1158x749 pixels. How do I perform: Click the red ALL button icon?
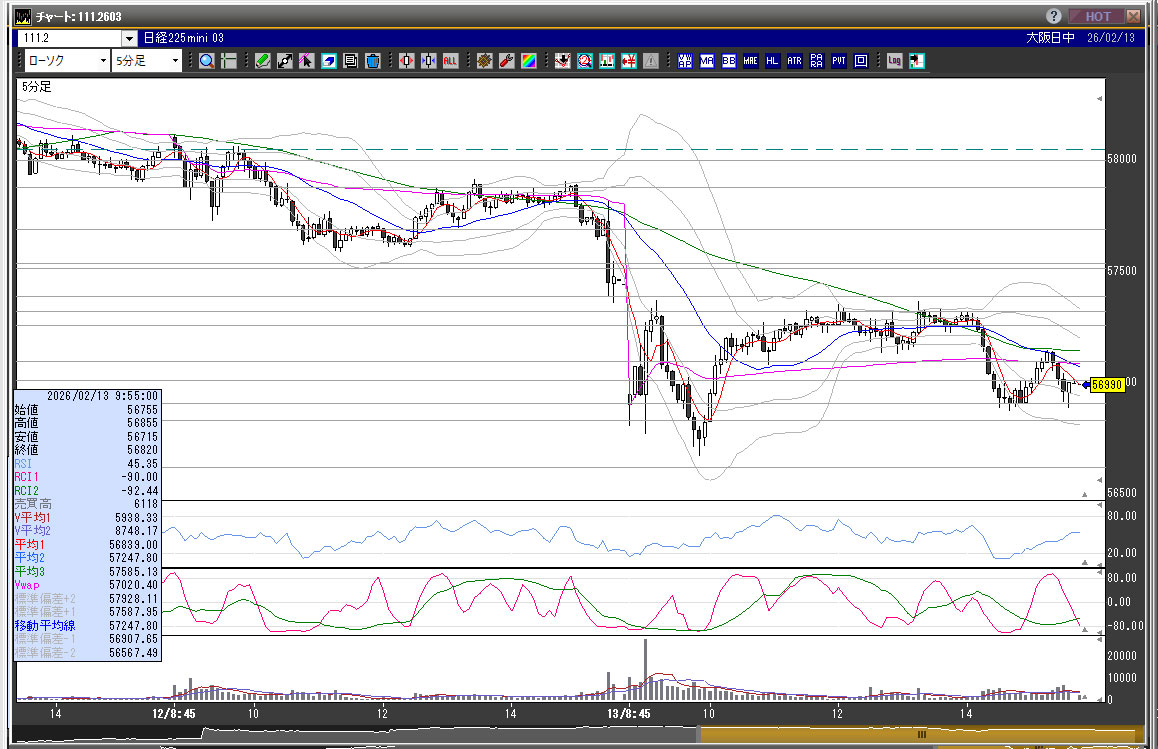450,61
